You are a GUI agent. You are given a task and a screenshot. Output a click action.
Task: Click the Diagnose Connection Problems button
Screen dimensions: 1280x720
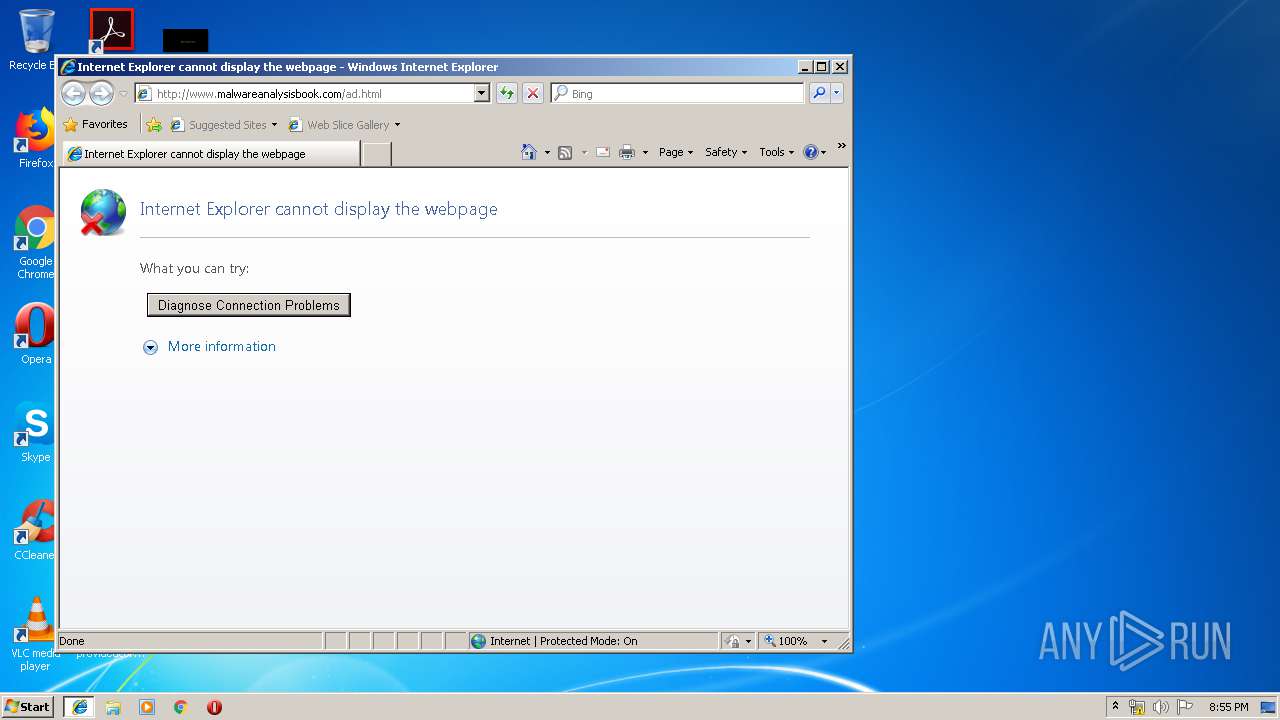249,305
